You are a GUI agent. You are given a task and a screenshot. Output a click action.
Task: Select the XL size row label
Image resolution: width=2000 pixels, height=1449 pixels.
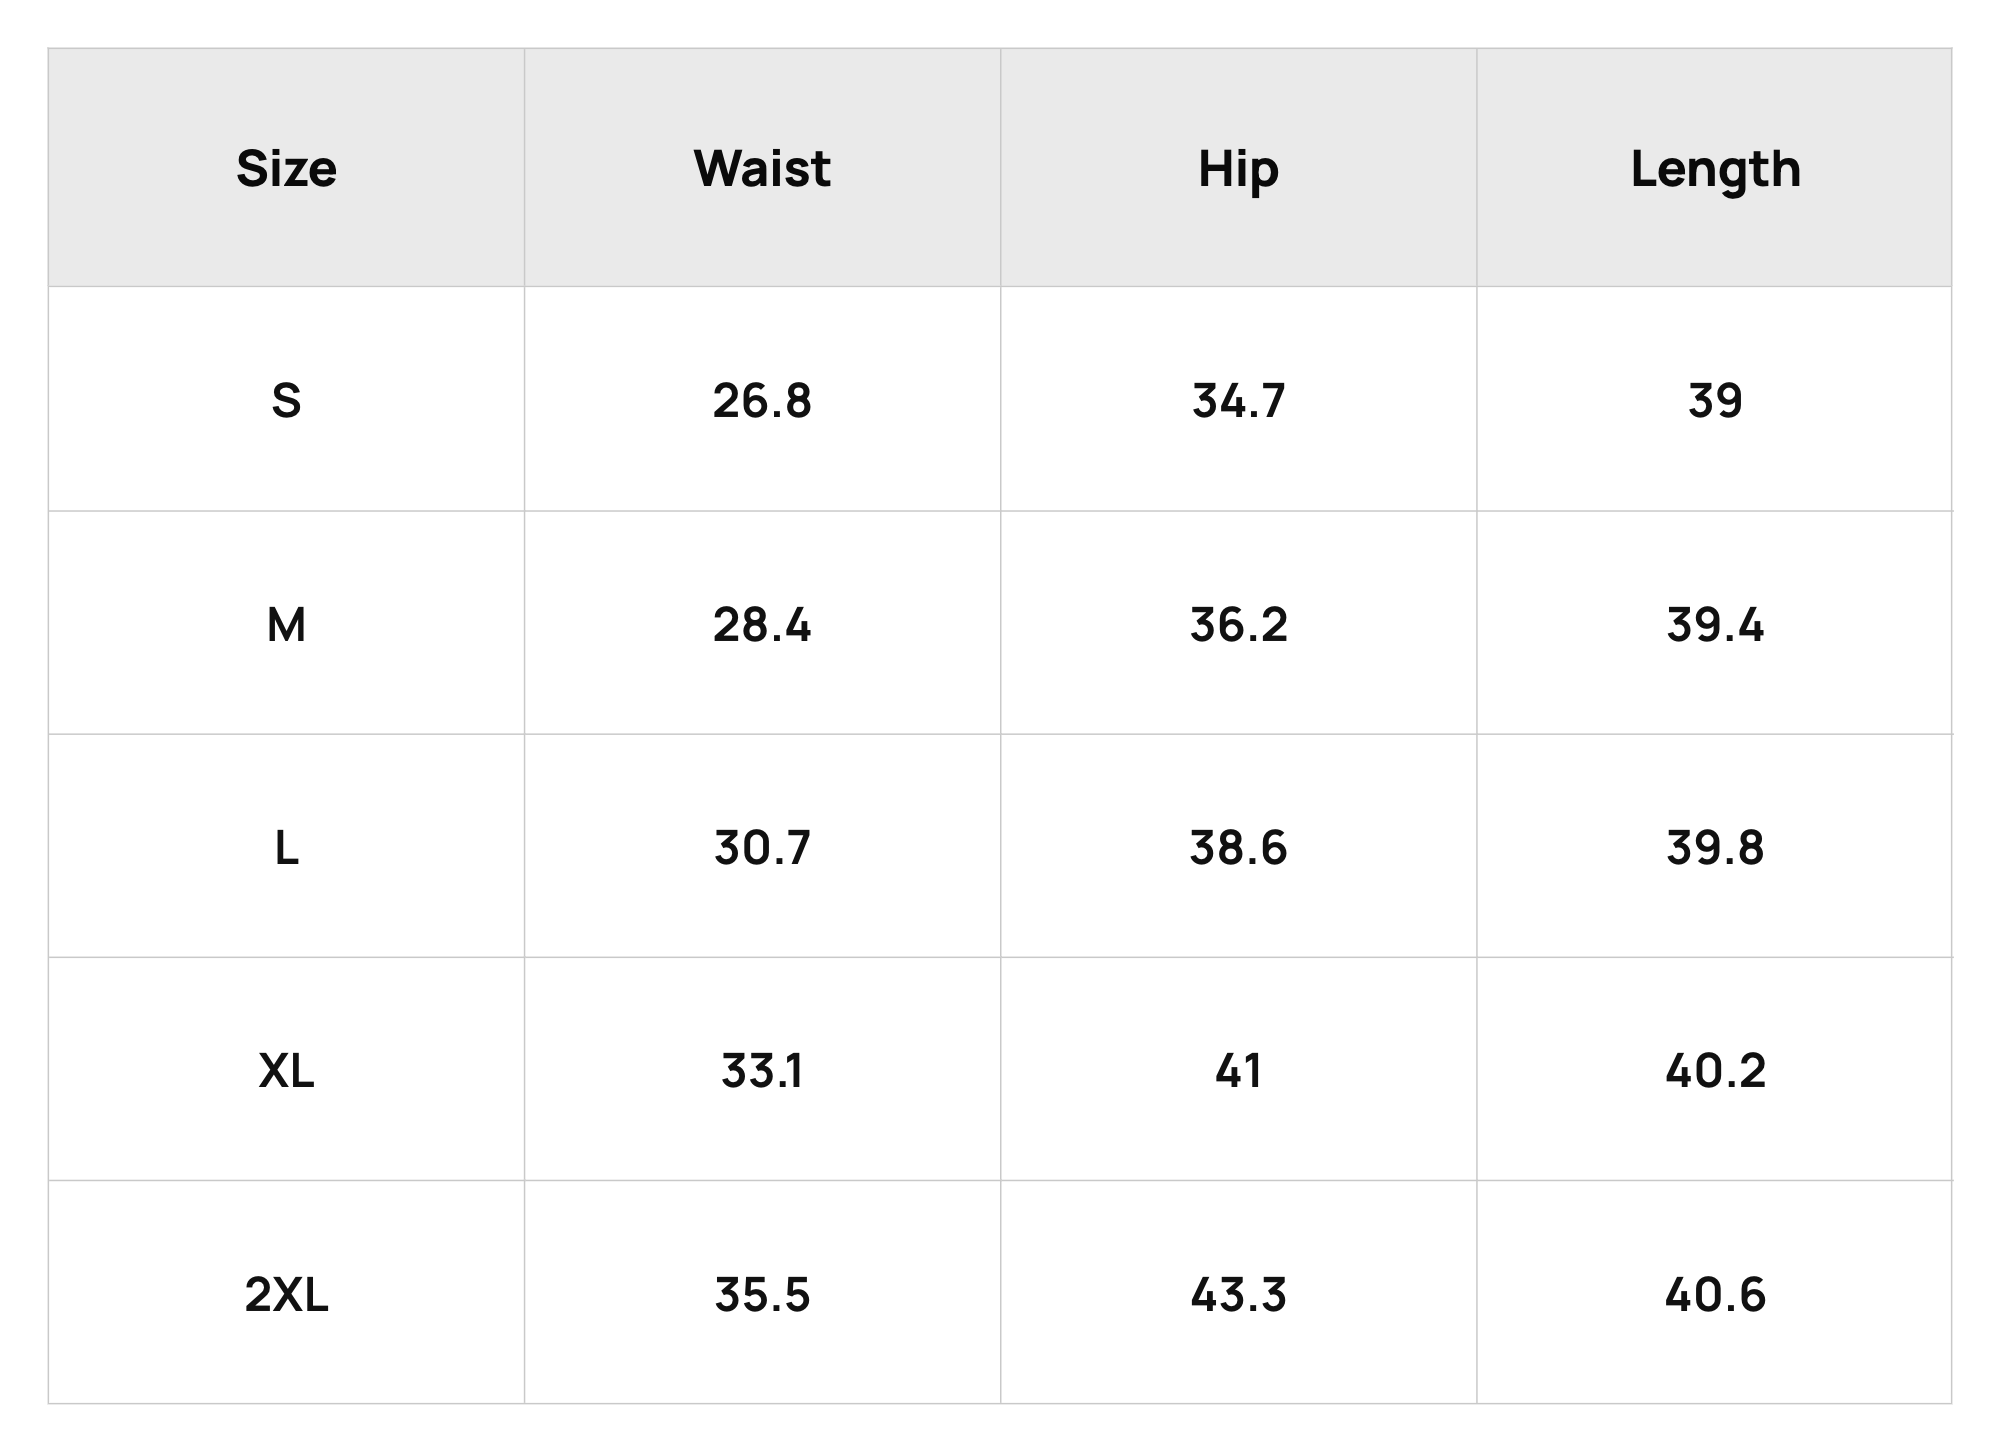click(286, 1070)
